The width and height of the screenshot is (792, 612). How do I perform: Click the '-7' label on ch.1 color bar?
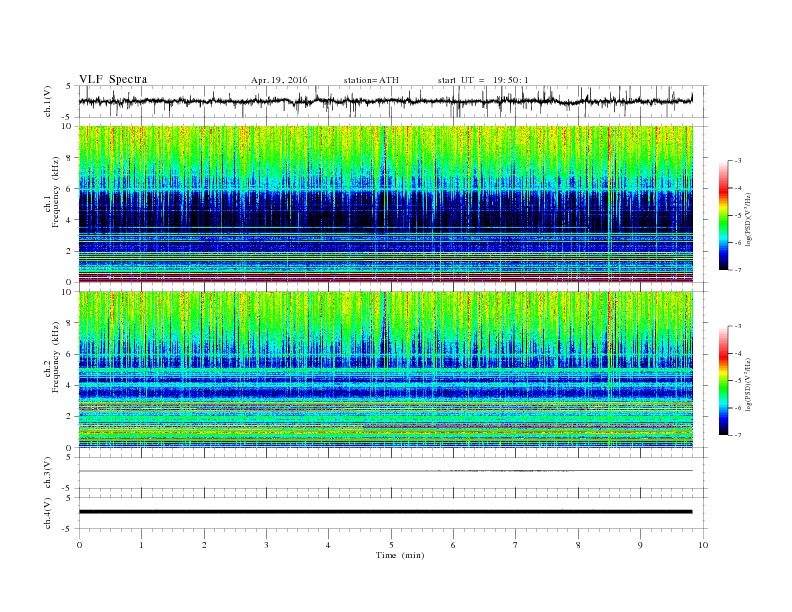click(738, 270)
